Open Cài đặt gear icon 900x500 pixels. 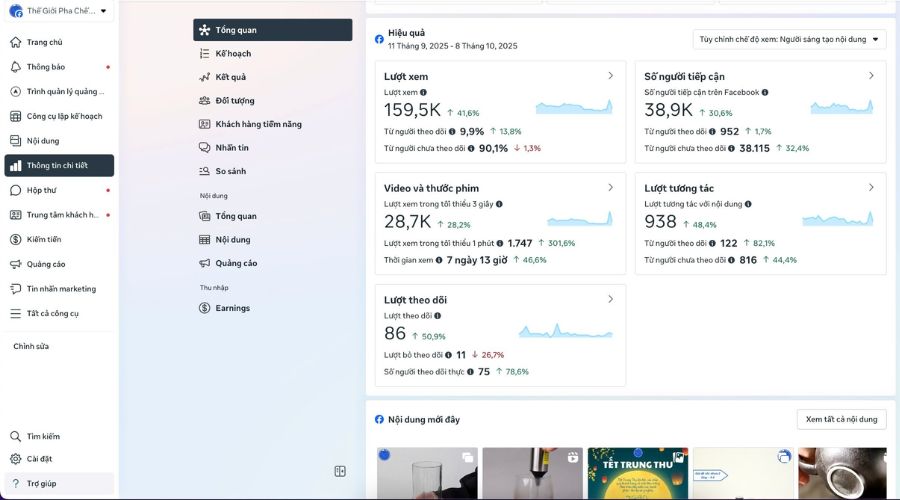pyautogui.click(x=15, y=459)
